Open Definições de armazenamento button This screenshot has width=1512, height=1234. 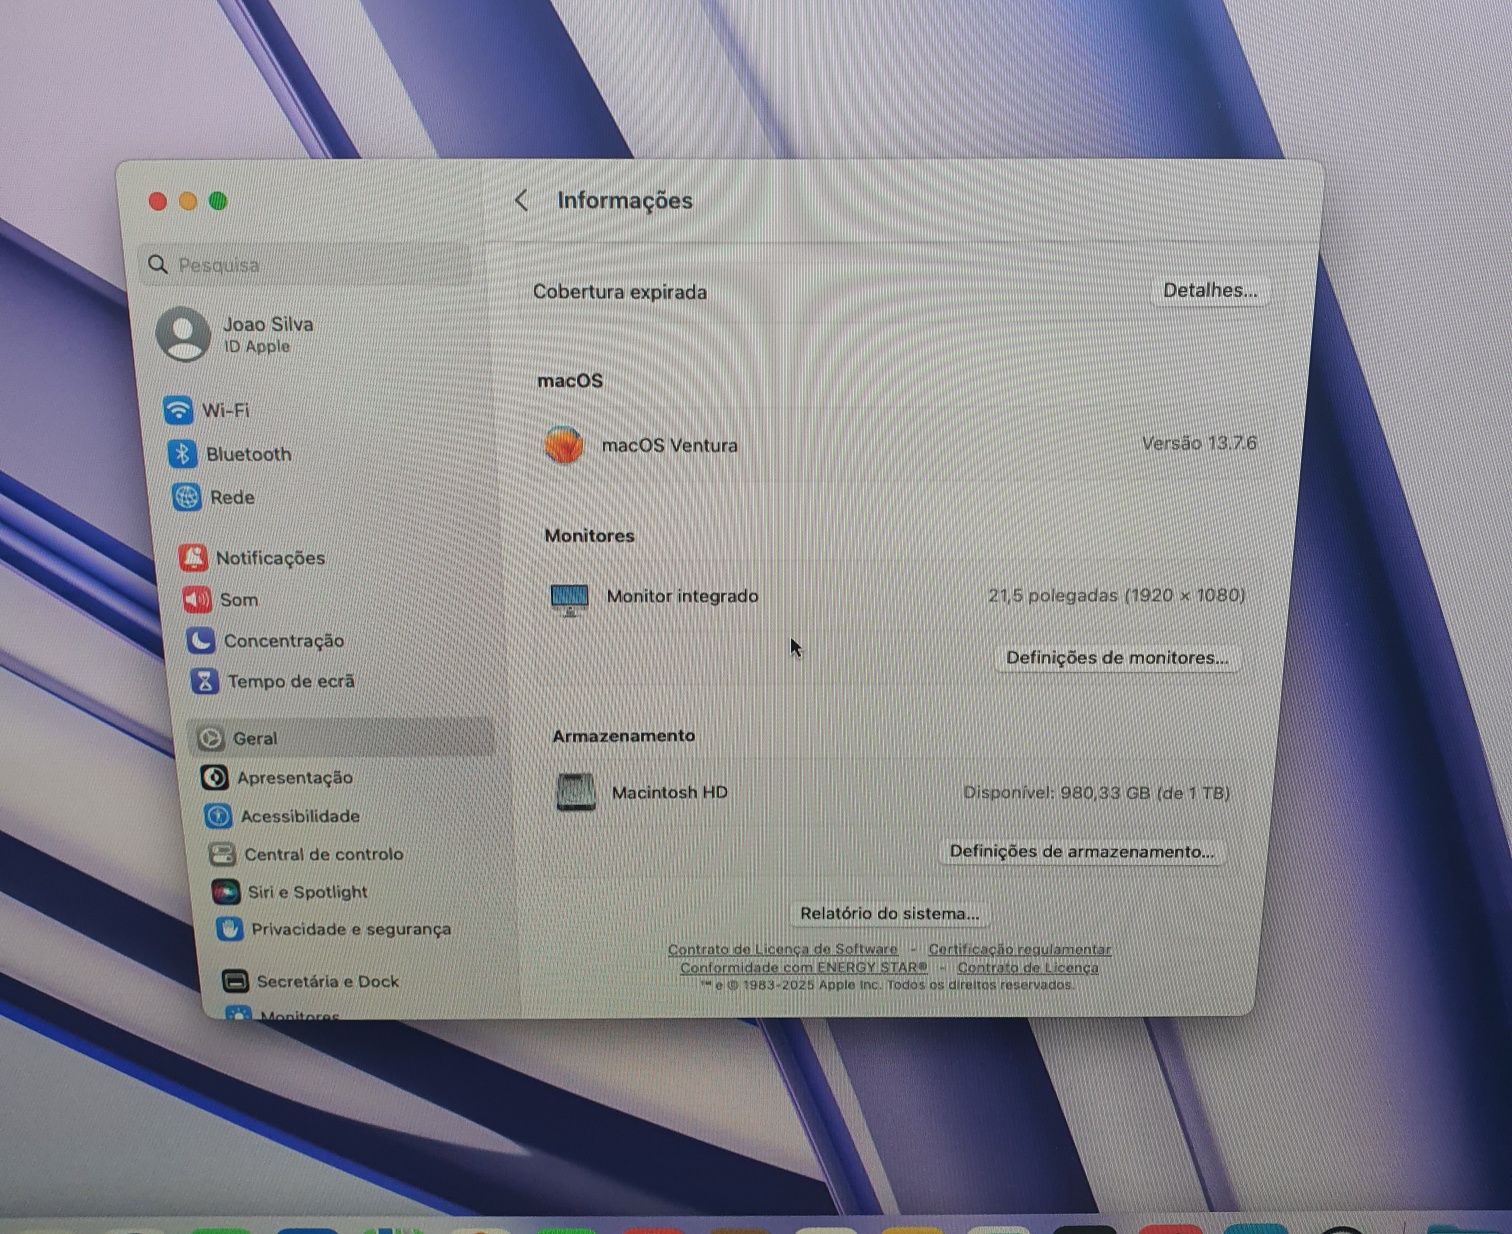[x=1082, y=851]
